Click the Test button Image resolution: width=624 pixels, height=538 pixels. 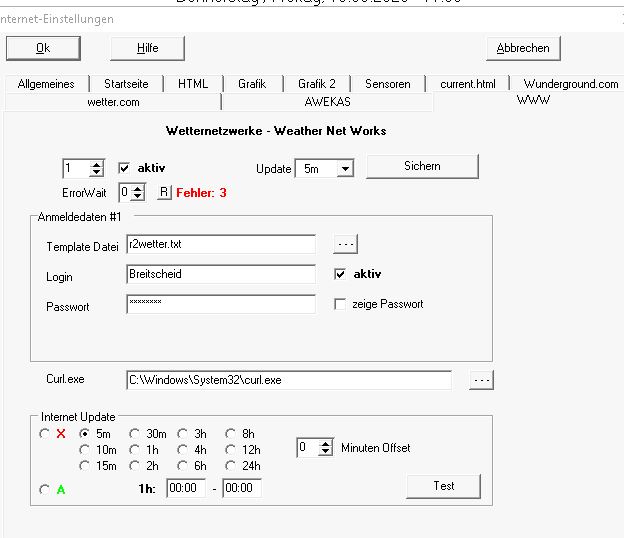(x=443, y=486)
